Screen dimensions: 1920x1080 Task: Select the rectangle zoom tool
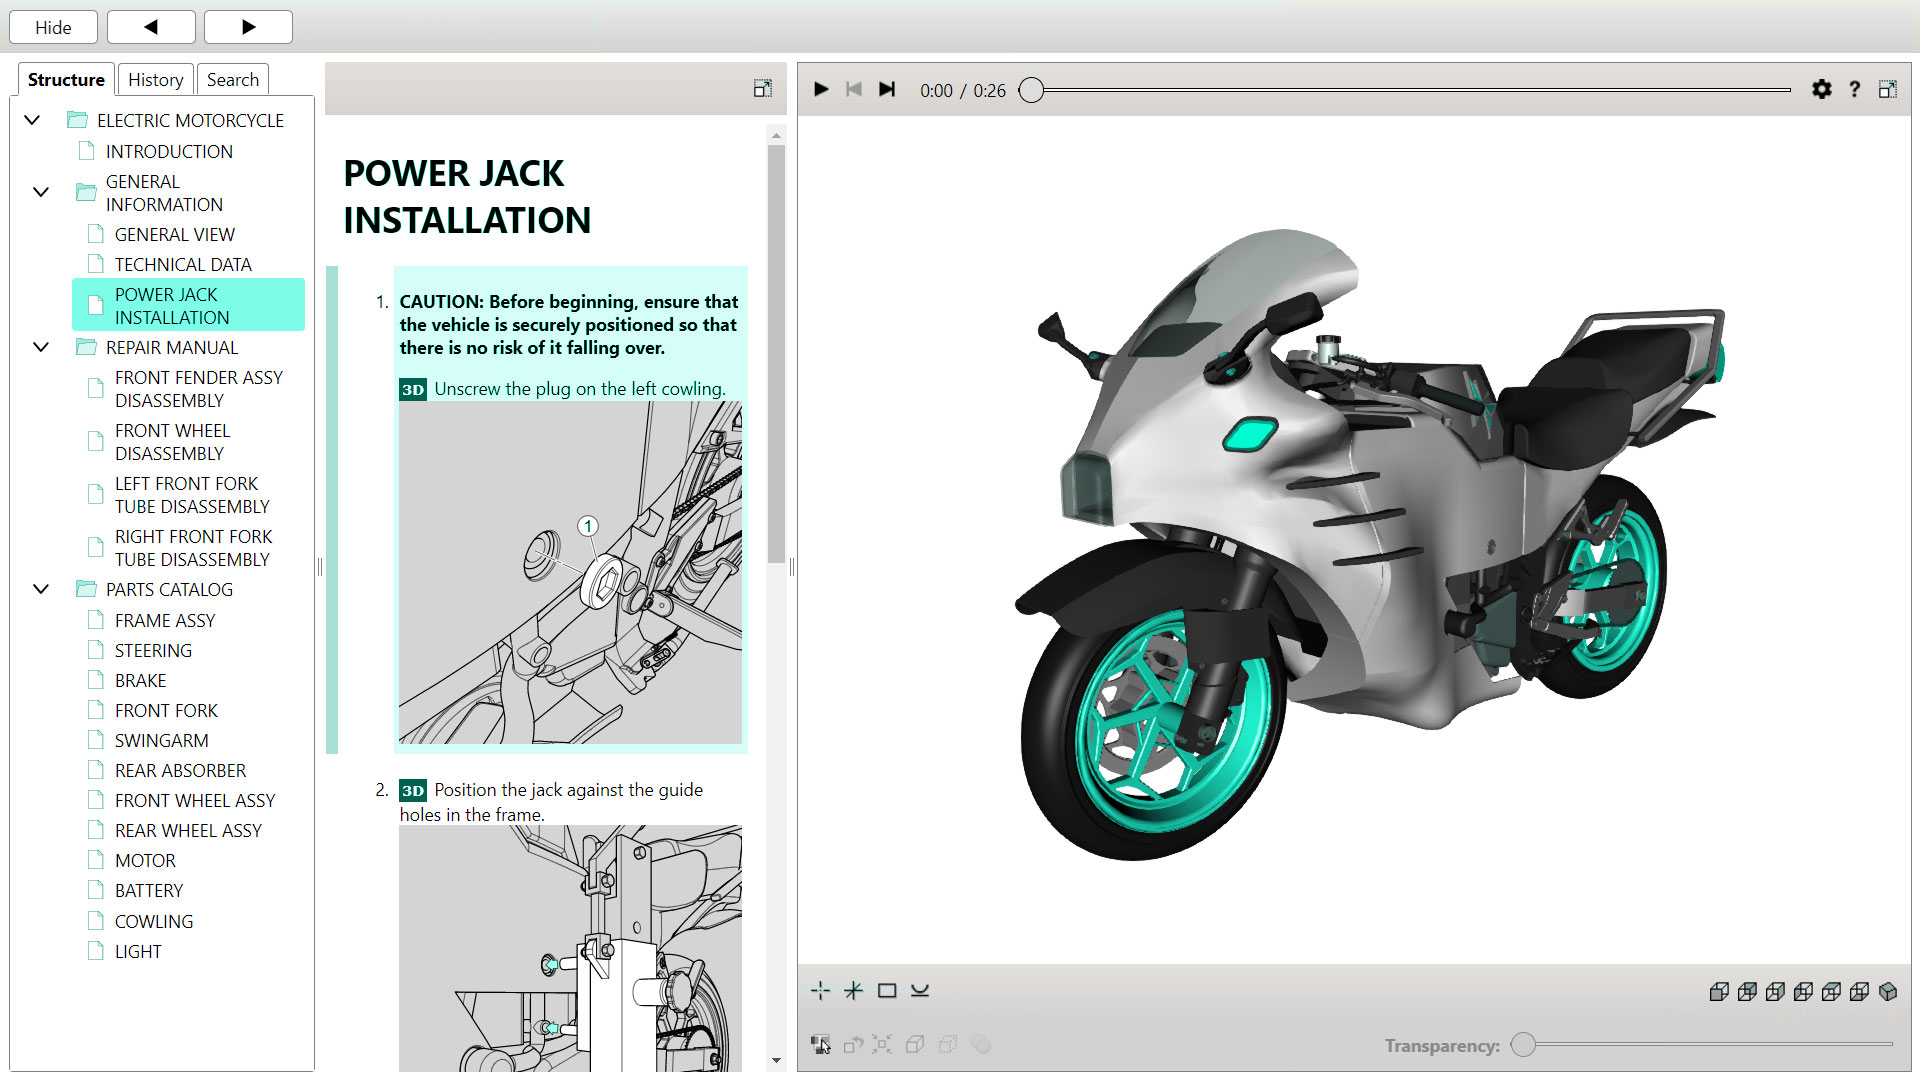coord(887,990)
